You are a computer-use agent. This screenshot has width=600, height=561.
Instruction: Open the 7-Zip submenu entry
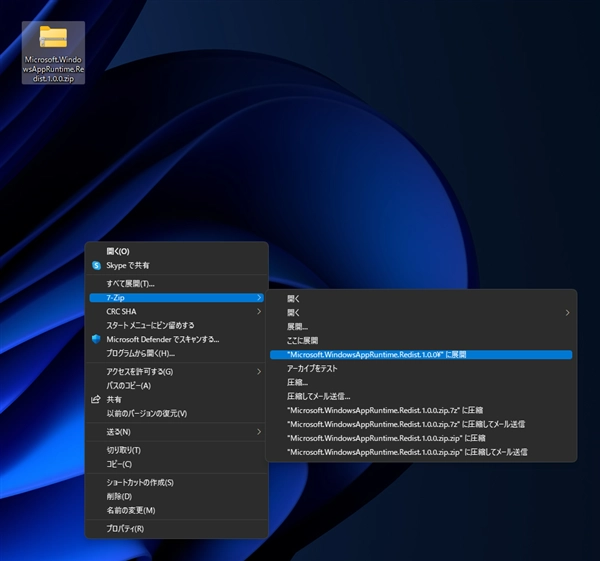[x=176, y=298]
